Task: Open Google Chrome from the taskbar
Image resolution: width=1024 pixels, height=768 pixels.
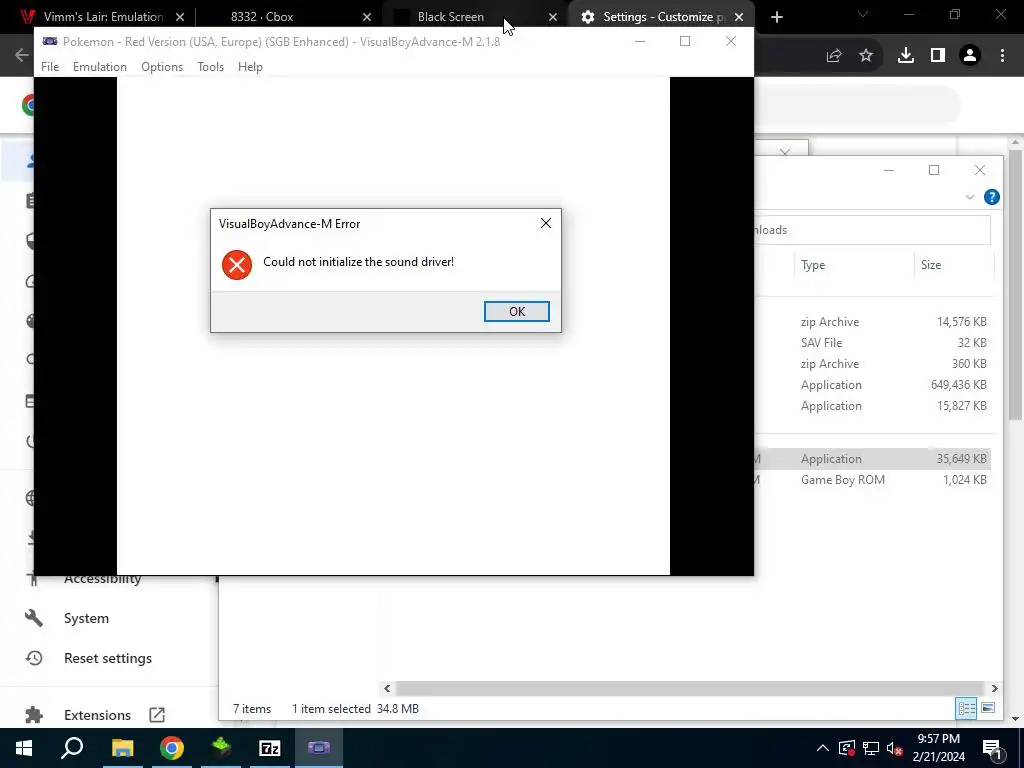Action: pyautogui.click(x=172, y=748)
